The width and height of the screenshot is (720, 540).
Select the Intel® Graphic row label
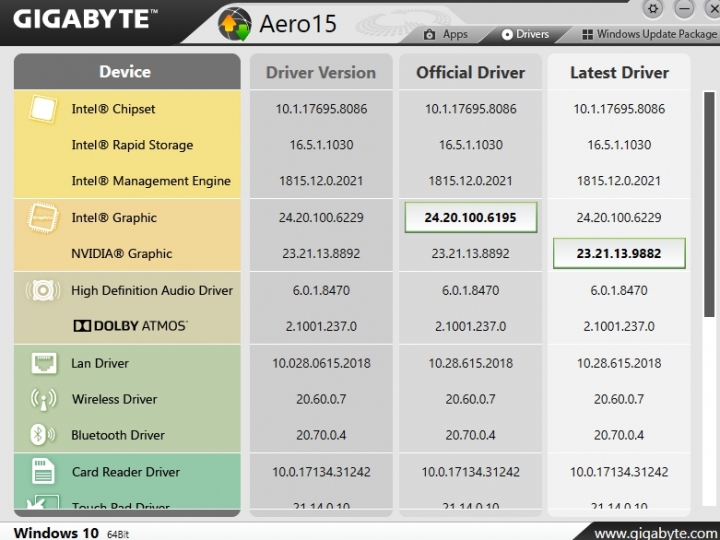[x=114, y=218]
